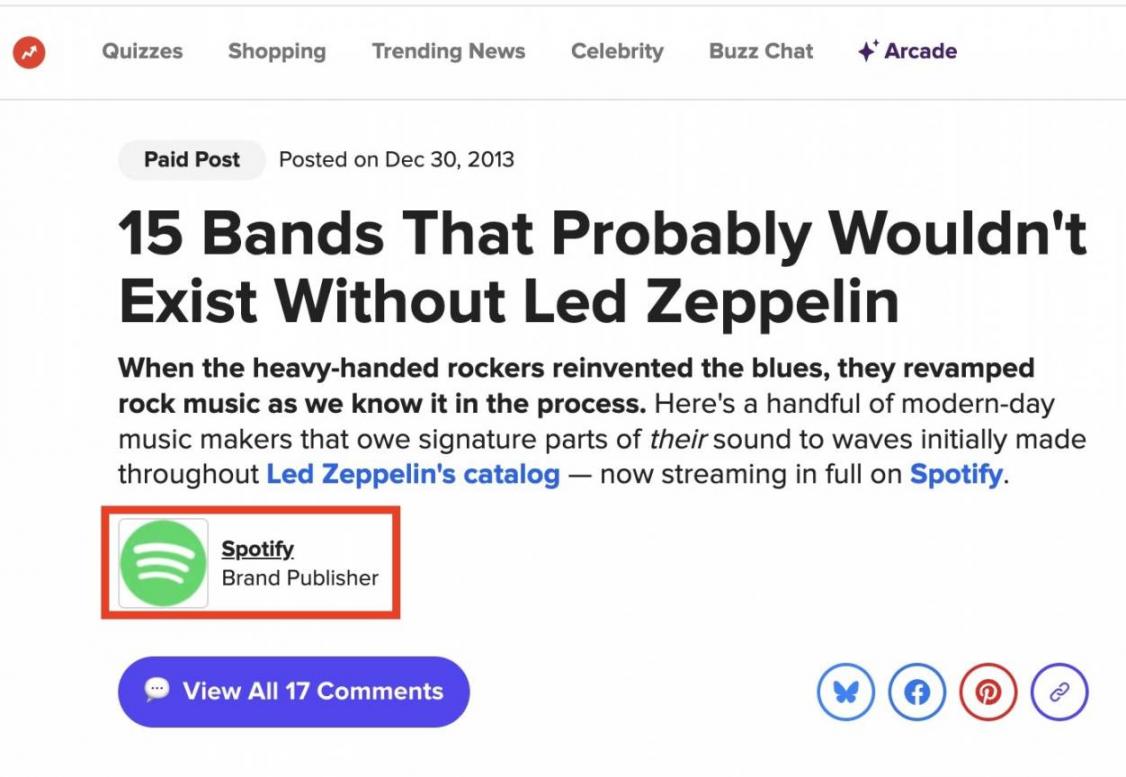Share the article on Facebook
Image resolution: width=1126 pixels, height=777 pixels.
click(917, 692)
